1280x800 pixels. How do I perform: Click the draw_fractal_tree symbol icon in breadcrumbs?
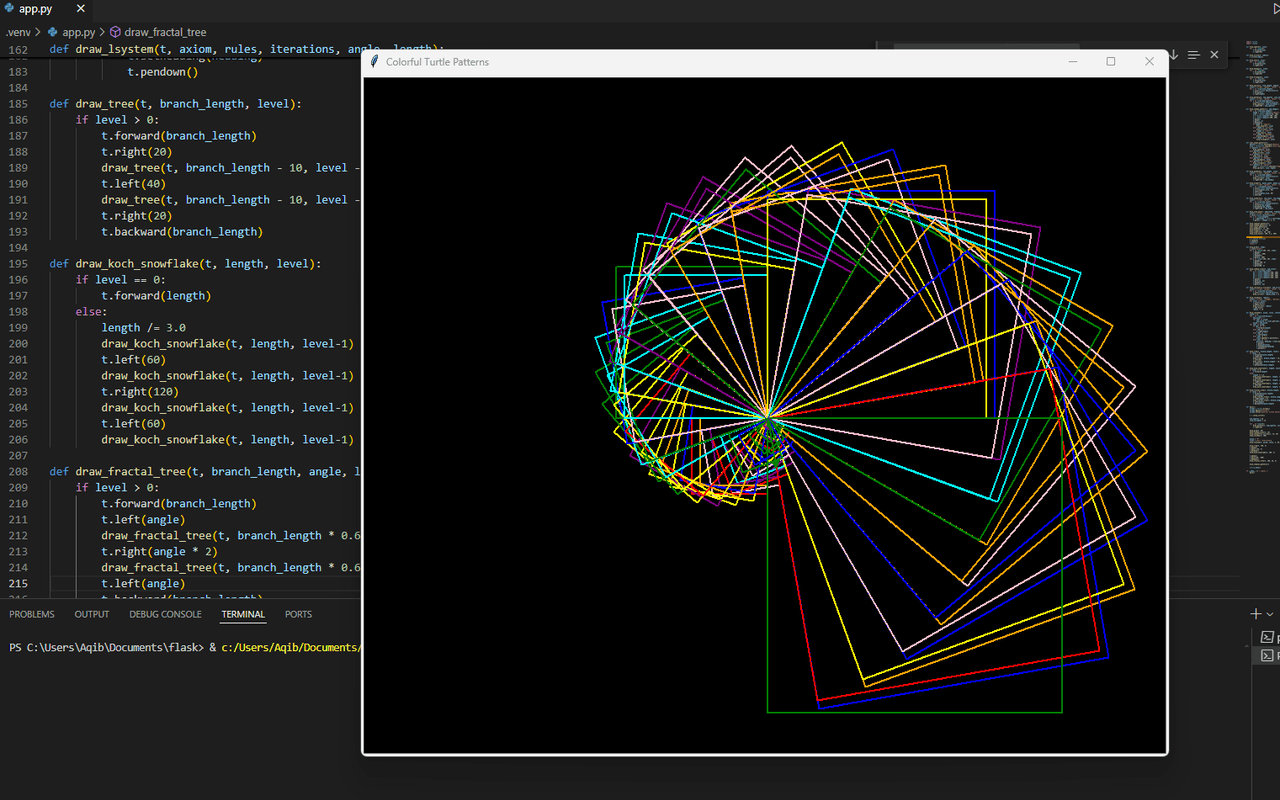115,32
